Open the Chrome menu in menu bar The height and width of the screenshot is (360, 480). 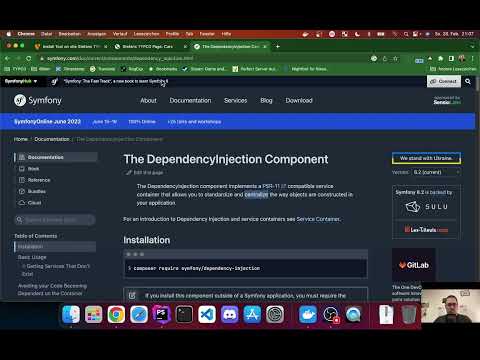[26, 34]
